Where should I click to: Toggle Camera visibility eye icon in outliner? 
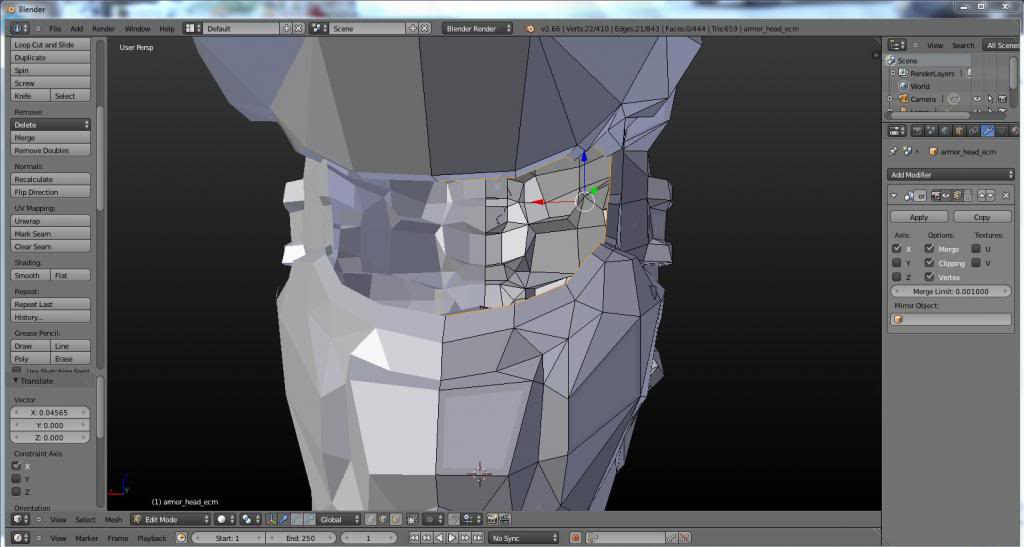(x=976, y=99)
